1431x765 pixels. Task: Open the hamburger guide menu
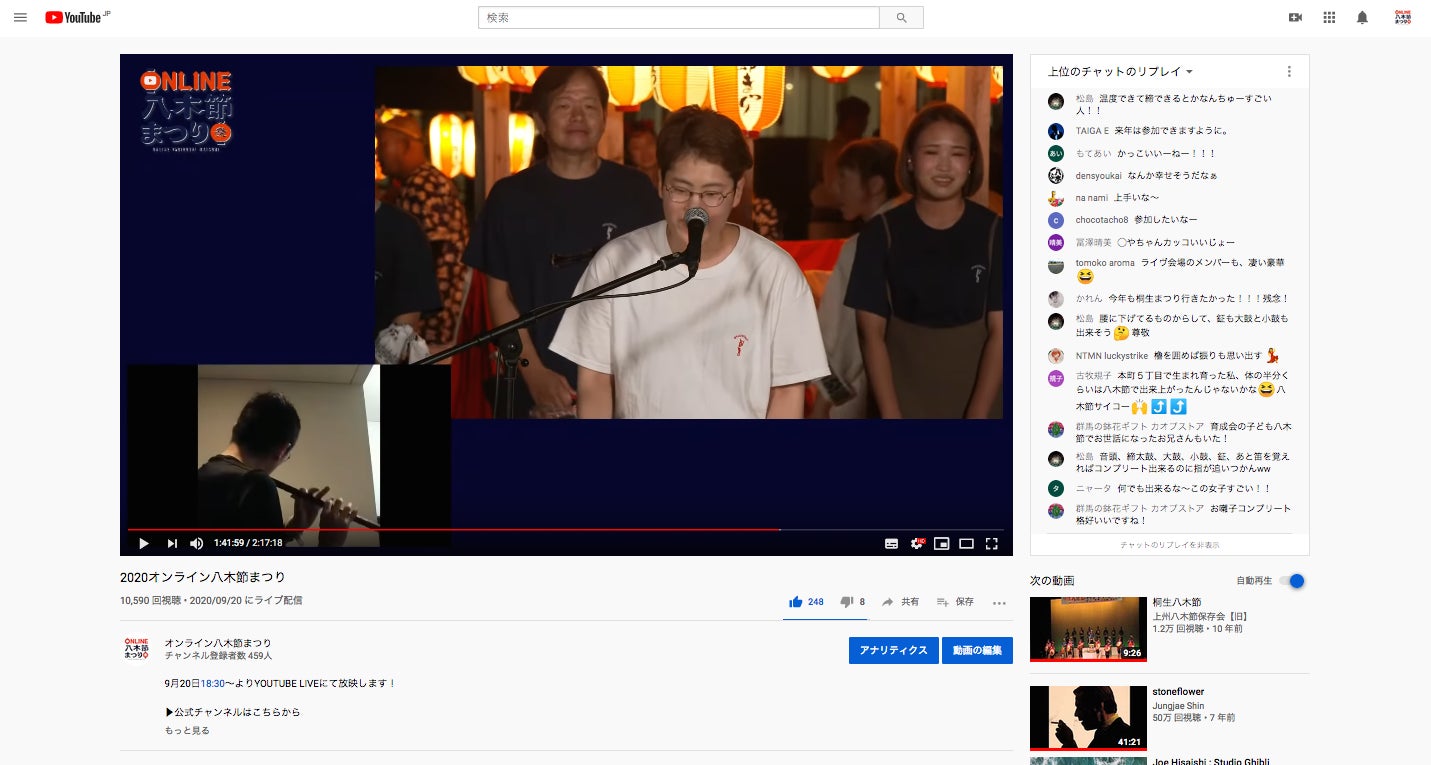[x=20, y=17]
